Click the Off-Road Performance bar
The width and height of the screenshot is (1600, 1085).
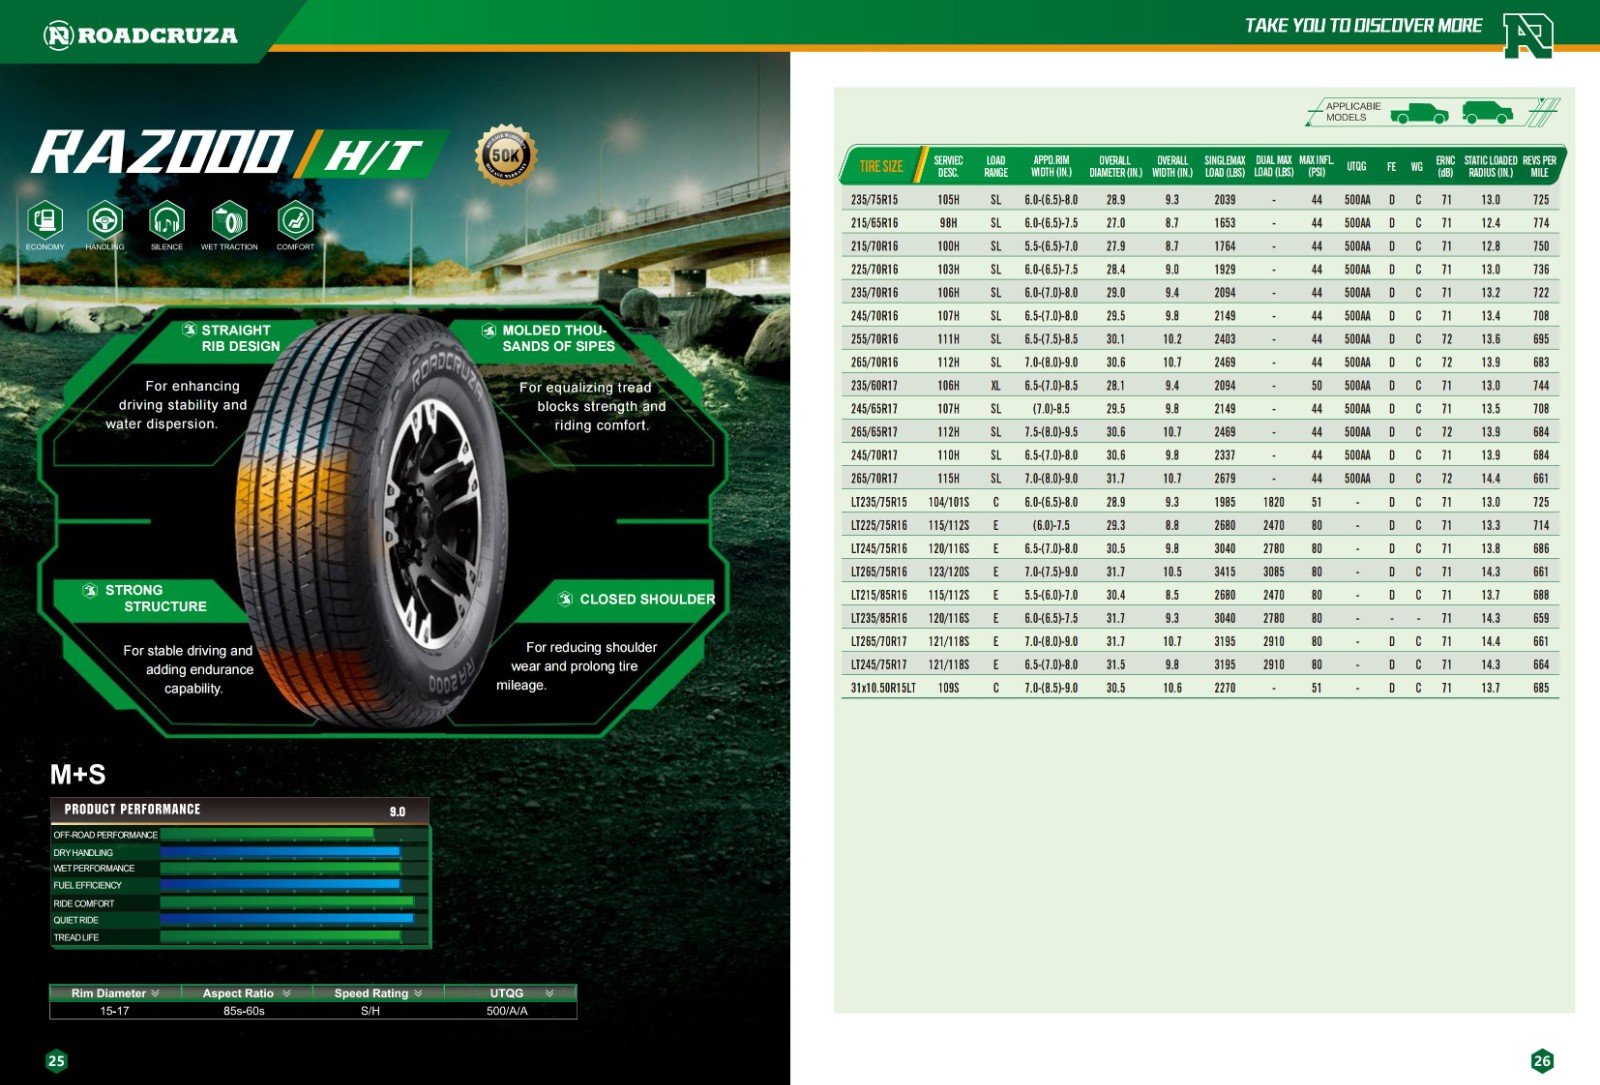point(267,834)
